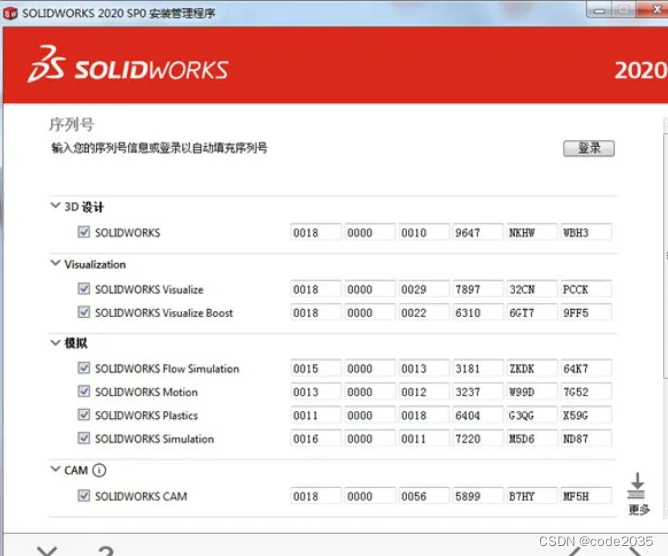This screenshot has height=556, width=668.
Task: Click Visualize Boost serial field 9FF5
Action: [586, 313]
